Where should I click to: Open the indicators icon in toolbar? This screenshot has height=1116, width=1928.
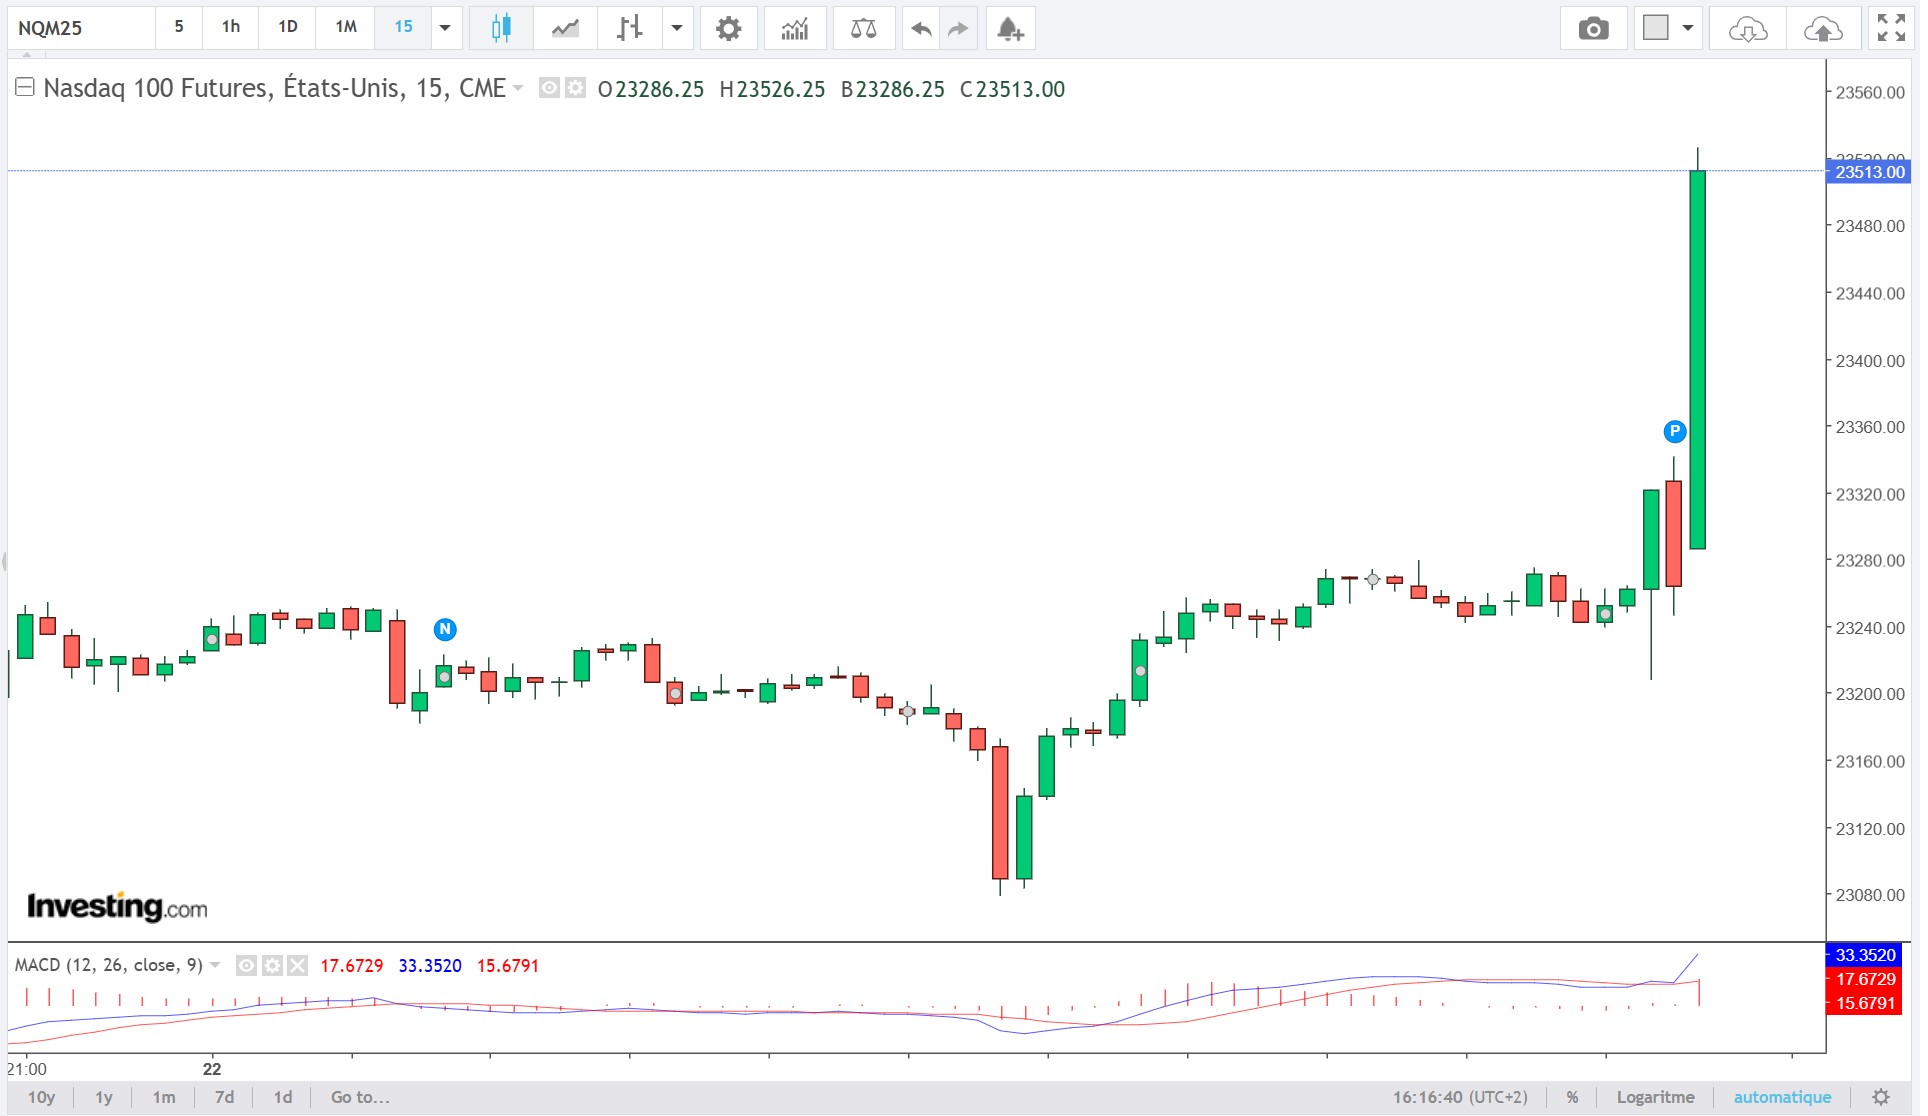pos(795,28)
